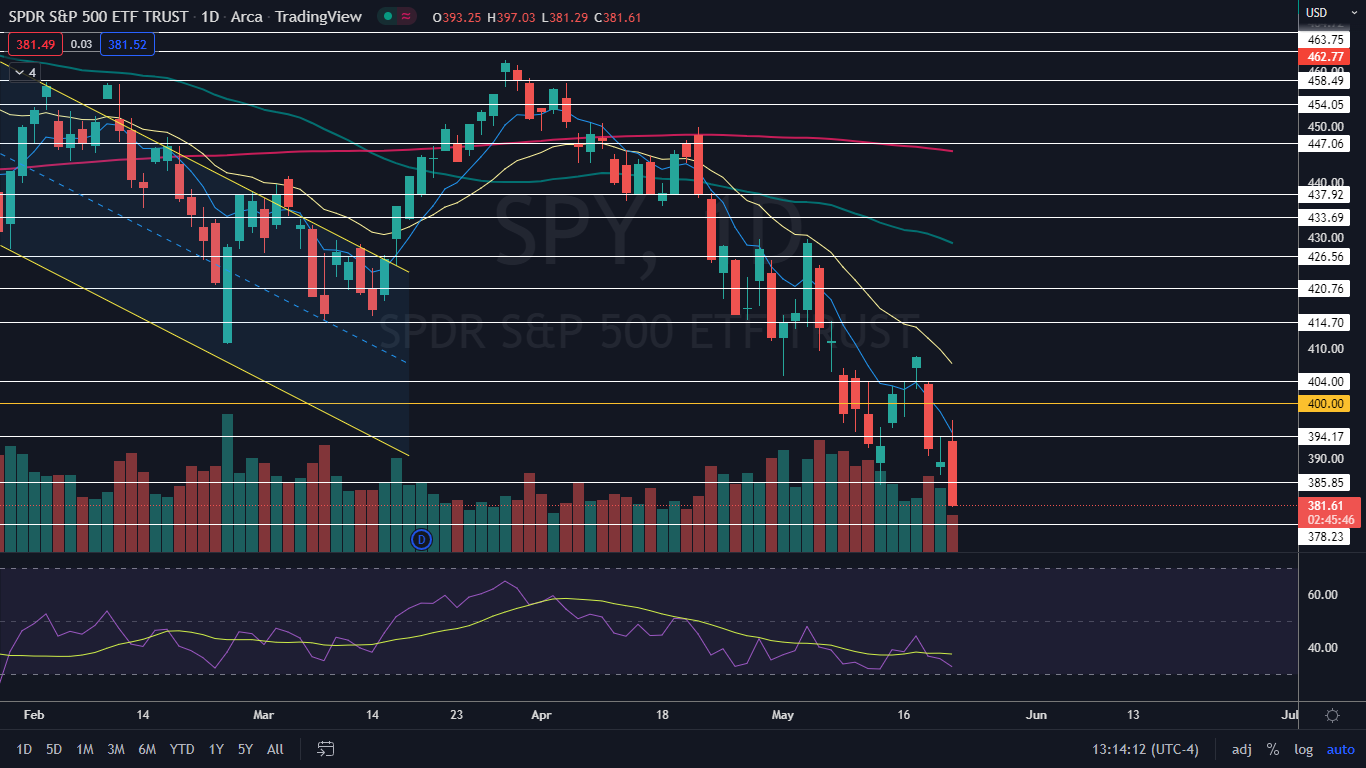The height and width of the screenshot is (768, 1366).
Task: Click the 463.75 price level label
Action: [1325, 39]
